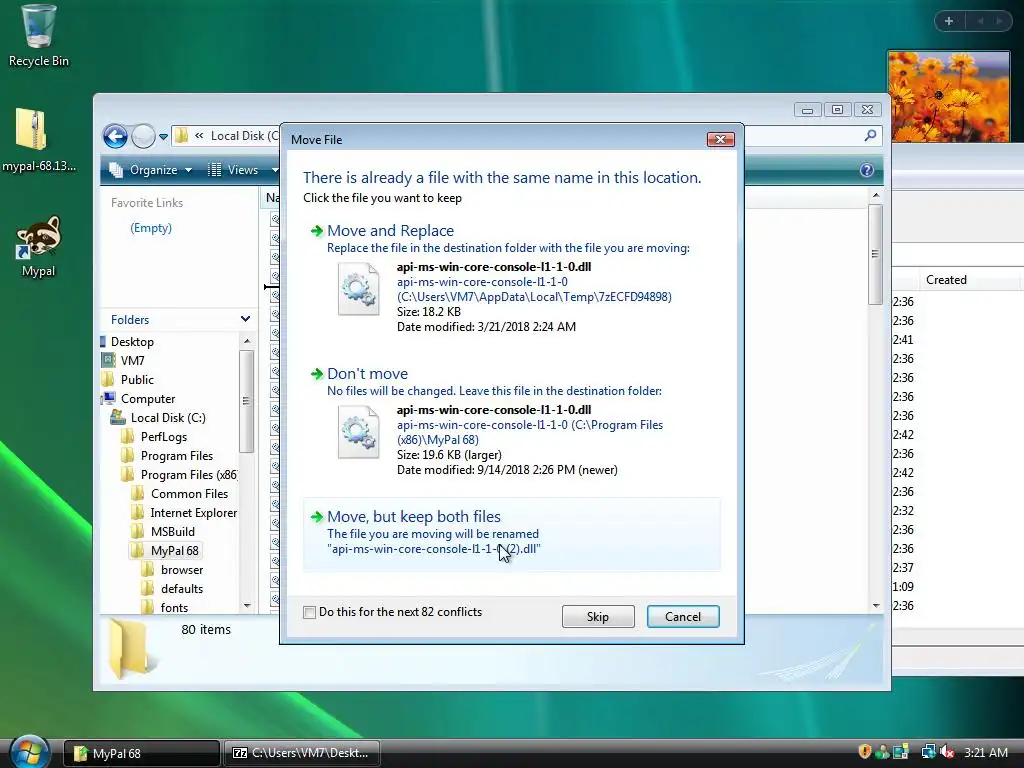
Task: Switch to MyPal 68 taskbar window
Action: [x=141, y=753]
